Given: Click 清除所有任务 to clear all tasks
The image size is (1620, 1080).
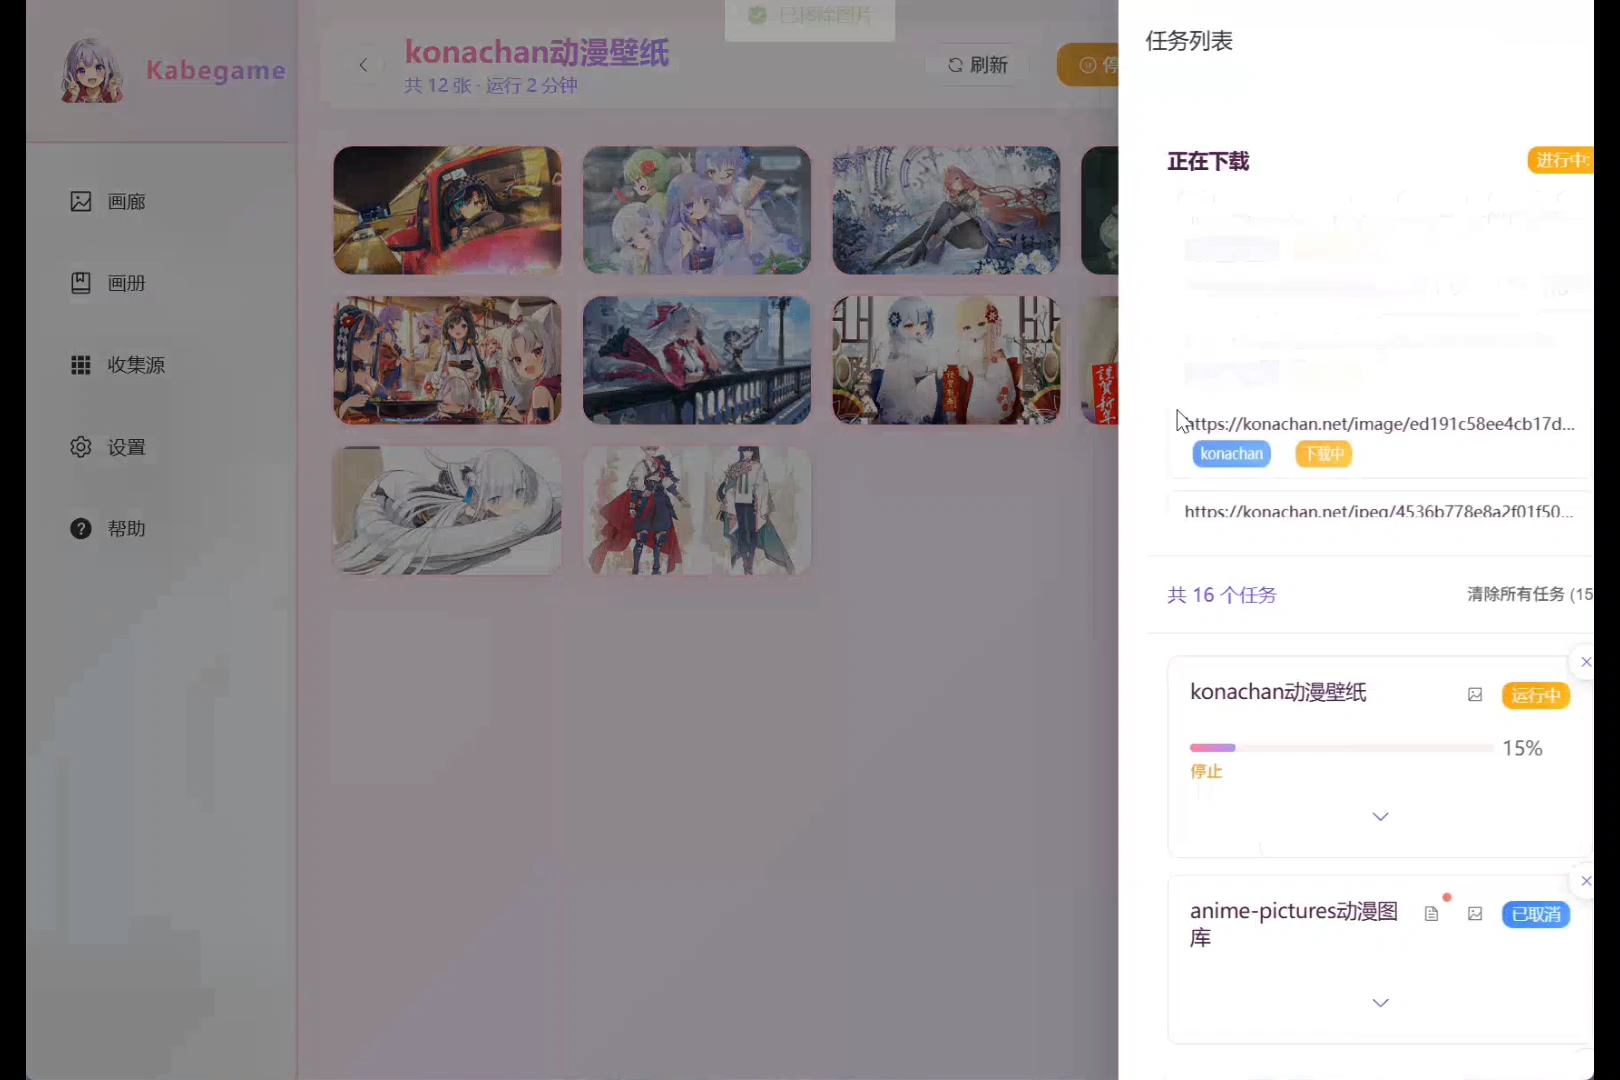Looking at the screenshot, I should pos(1530,594).
